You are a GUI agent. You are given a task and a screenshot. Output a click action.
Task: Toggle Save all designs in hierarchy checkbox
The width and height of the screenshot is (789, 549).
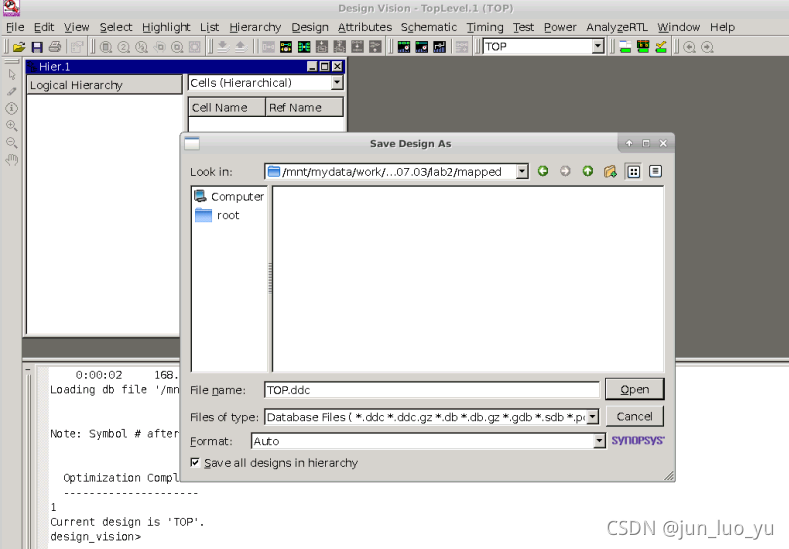(195, 462)
